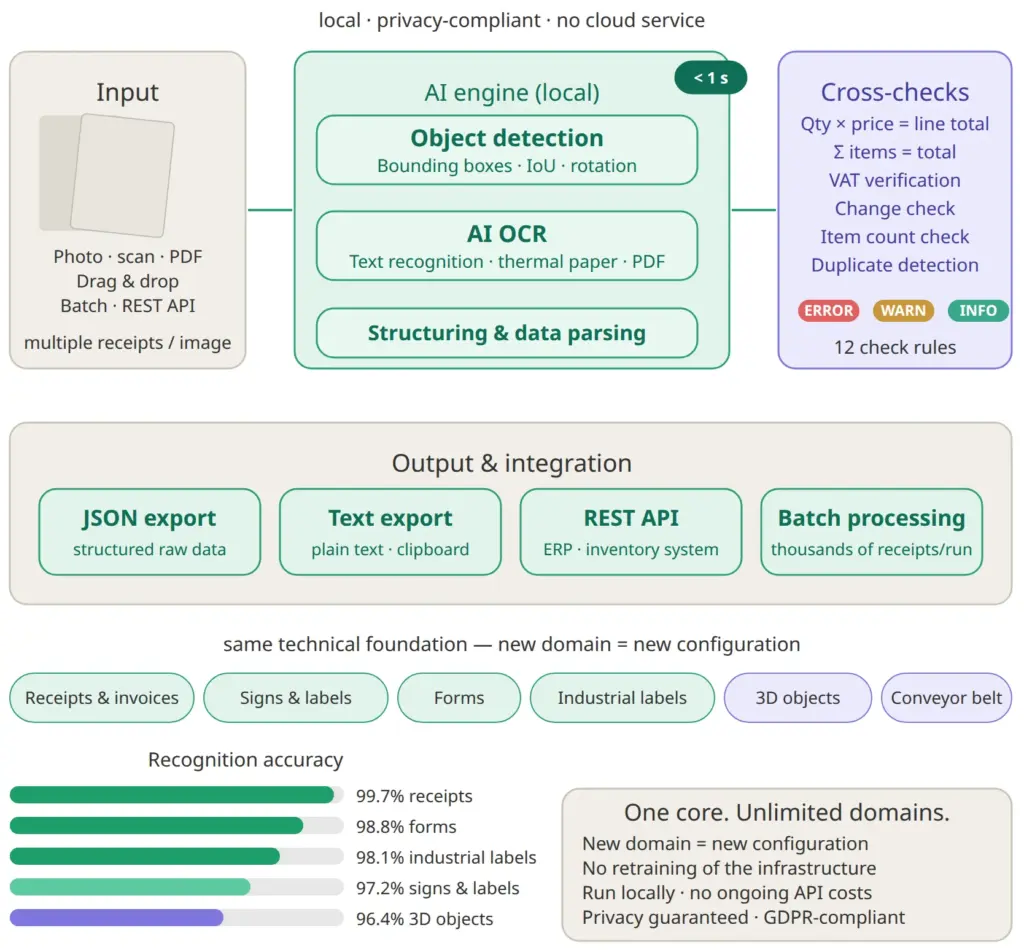Click 'Photo · scan · PDF' text
This screenshot has height=952, width=1024.
pos(128,257)
